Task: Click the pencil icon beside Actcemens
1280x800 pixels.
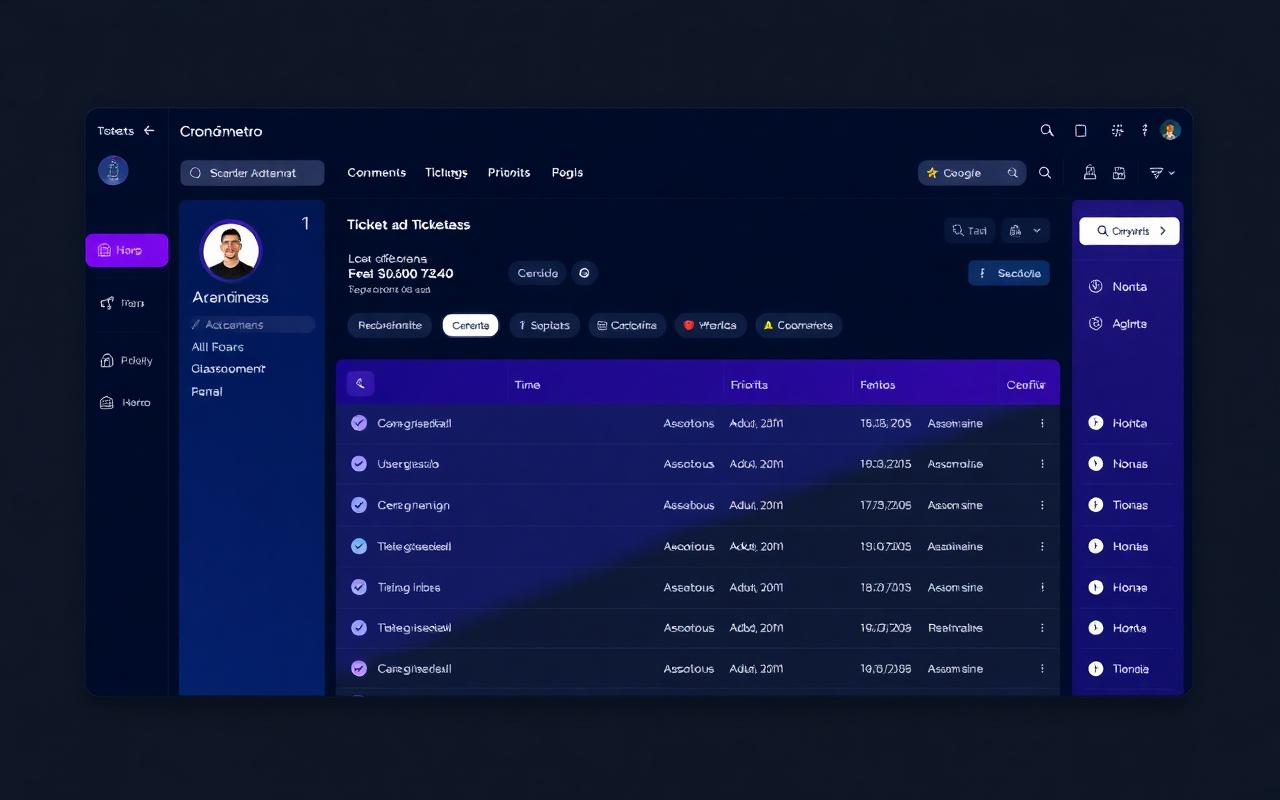Action: pos(196,325)
